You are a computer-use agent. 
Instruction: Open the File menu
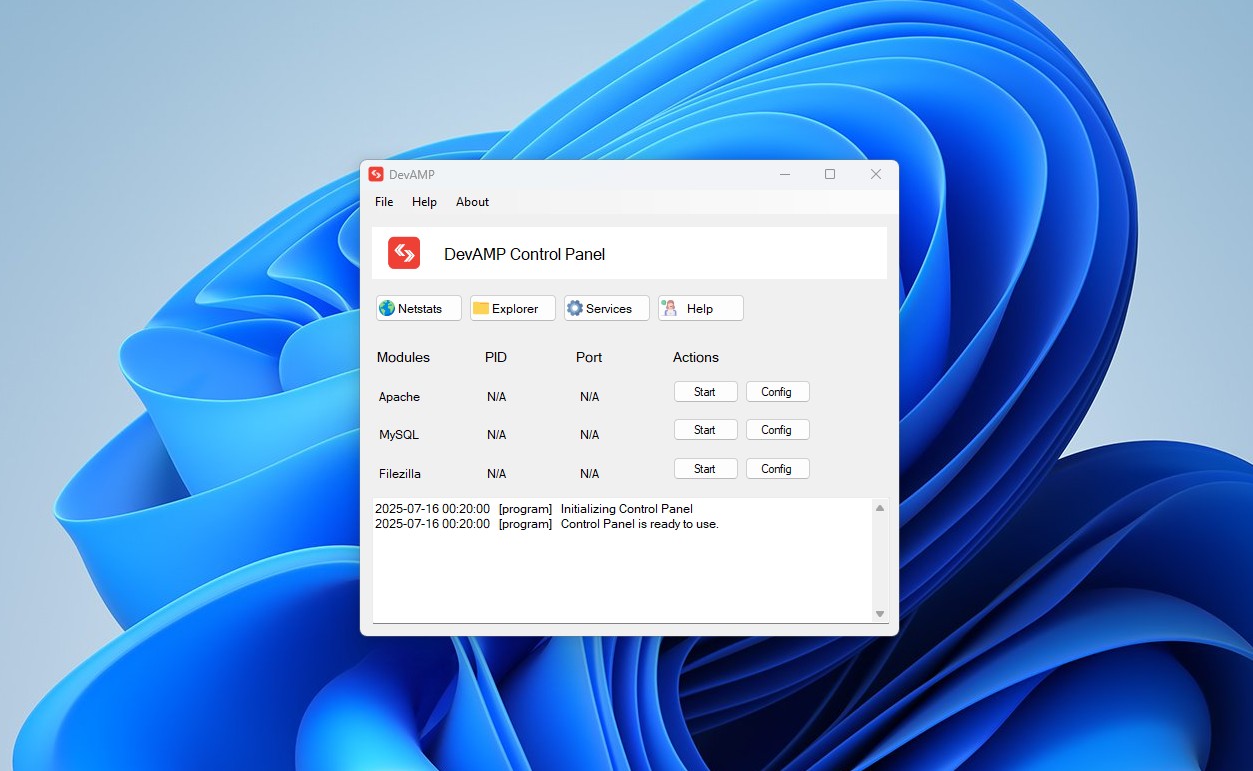coord(384,202)
